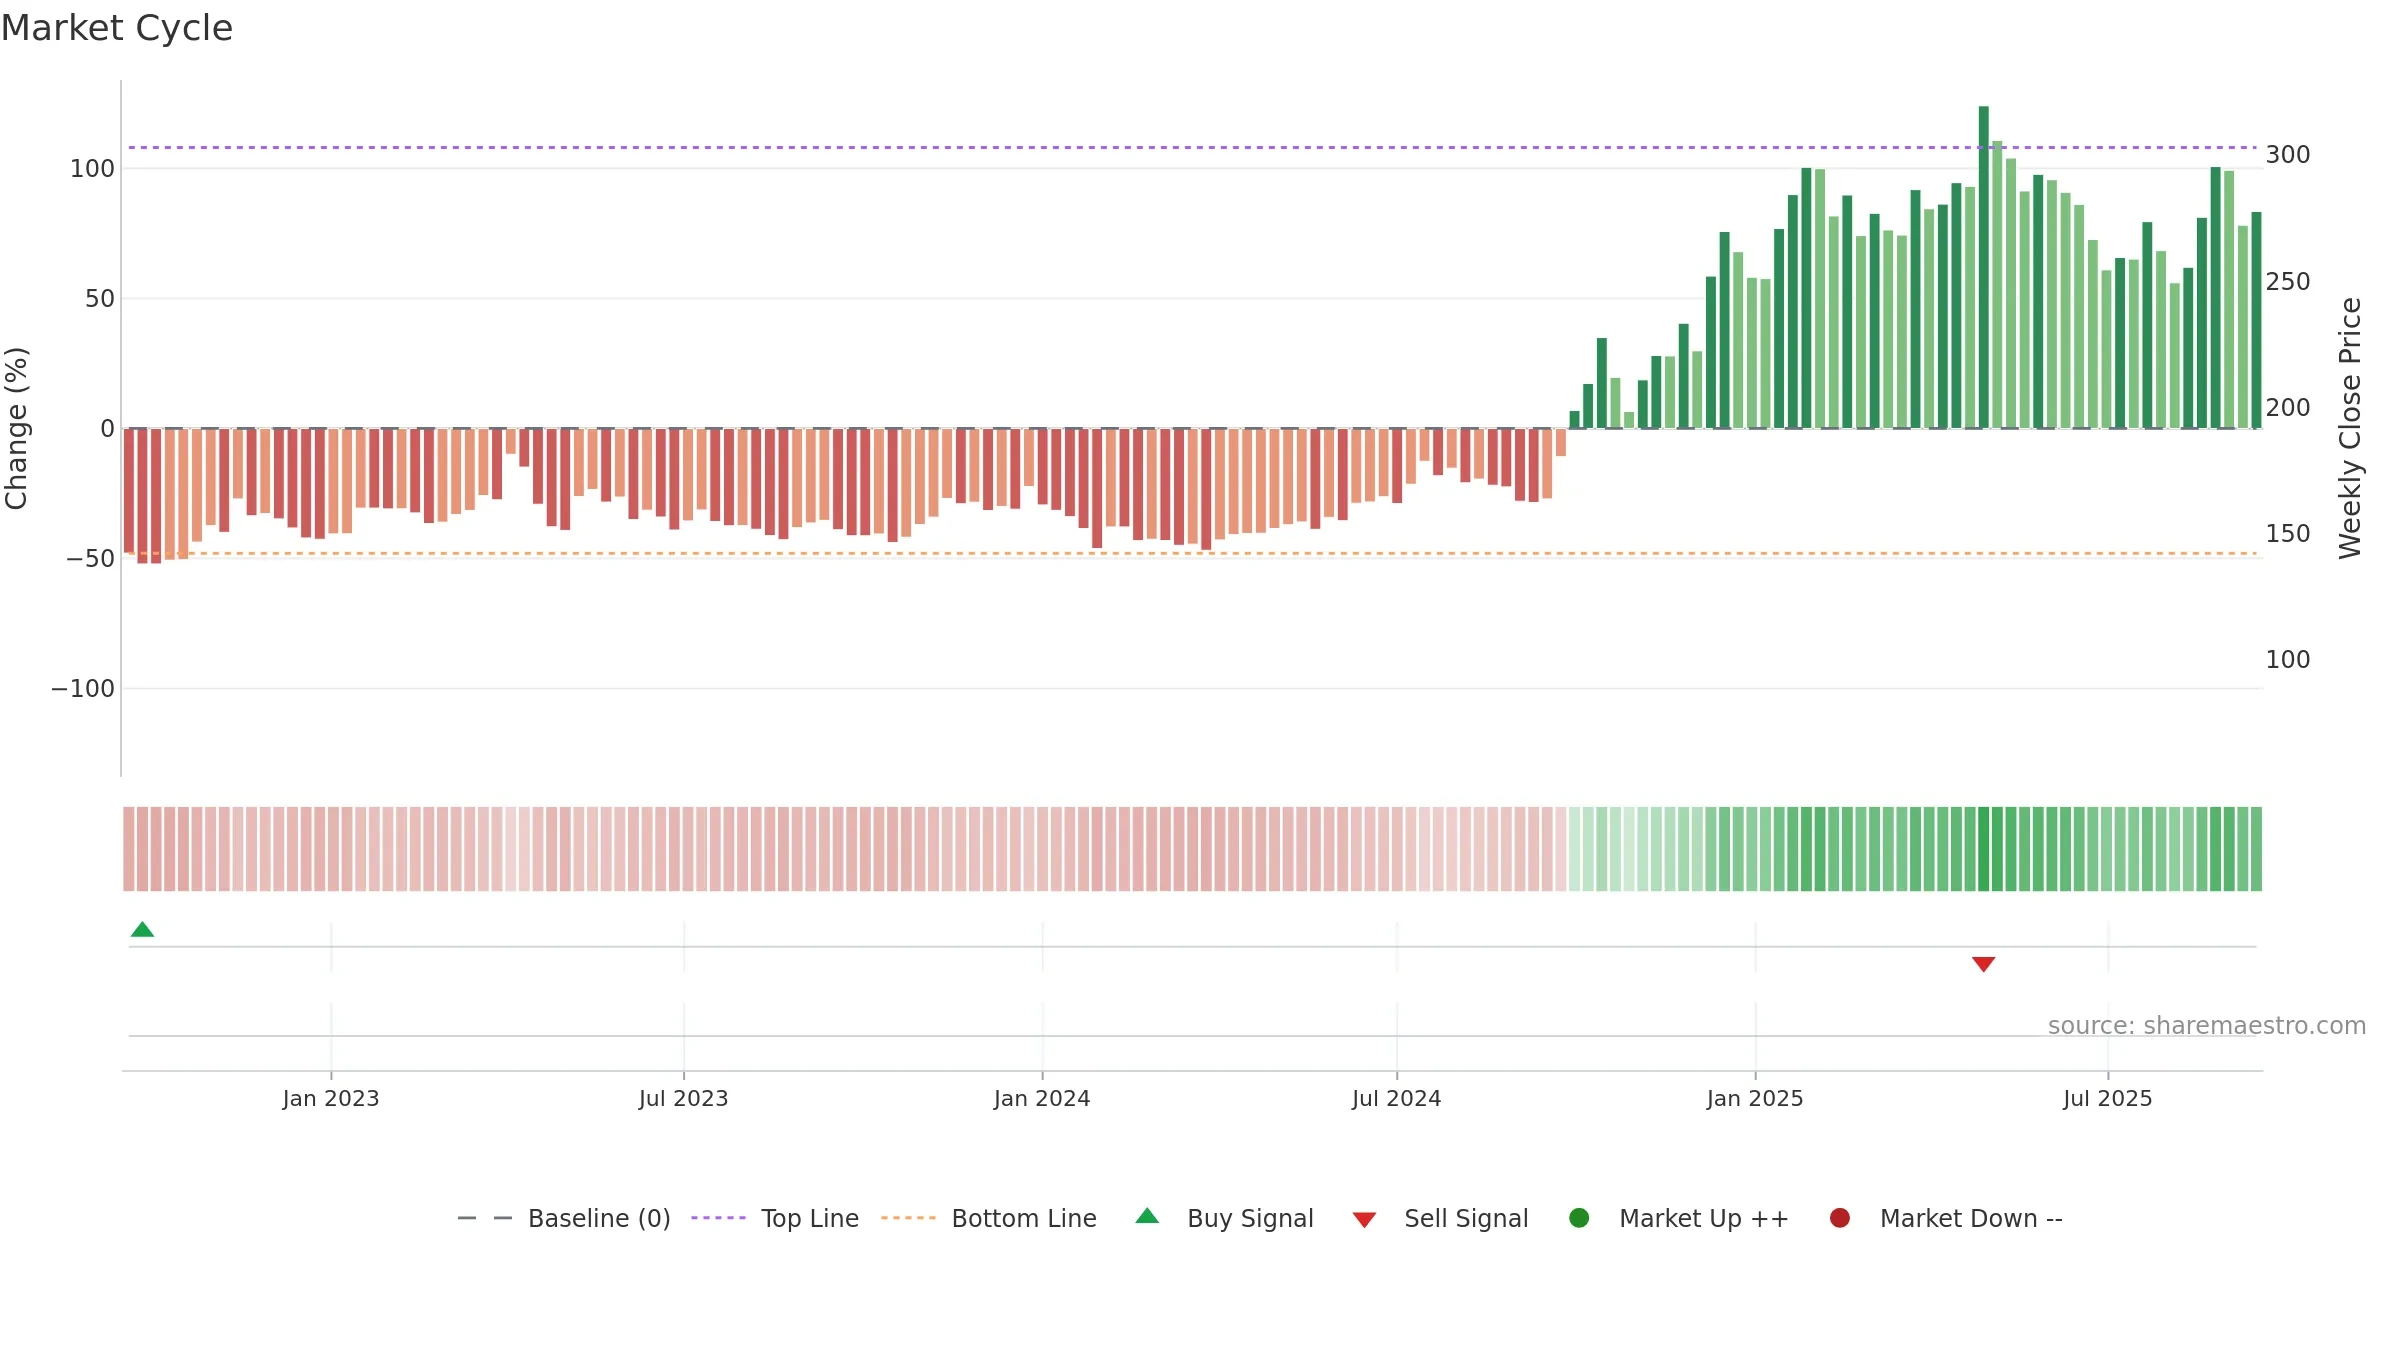Click the red triangle icon in the legend
Viewport: 2400px width, 1350px height.
(x=1364, y=1220)
